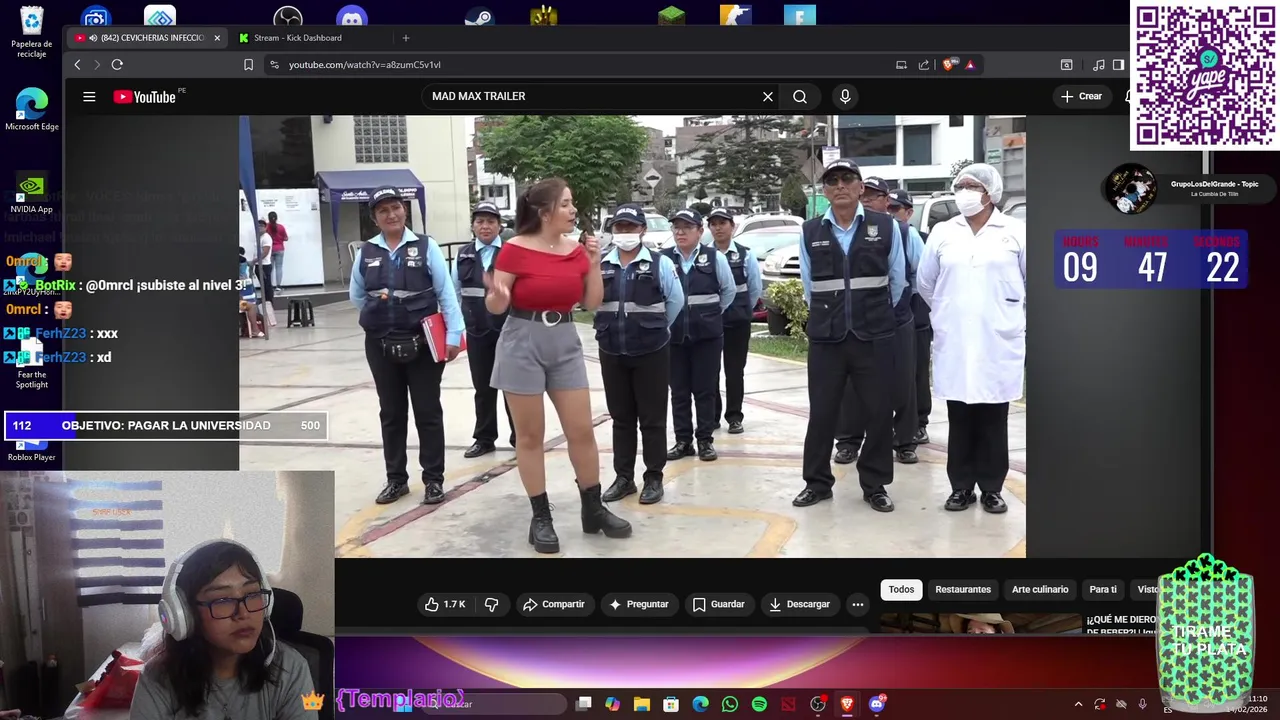Image resolution: width=1280 pixels, height=720 pixels.
Task: Bookmark this page in Brave
Action: (x=248, y=65)
